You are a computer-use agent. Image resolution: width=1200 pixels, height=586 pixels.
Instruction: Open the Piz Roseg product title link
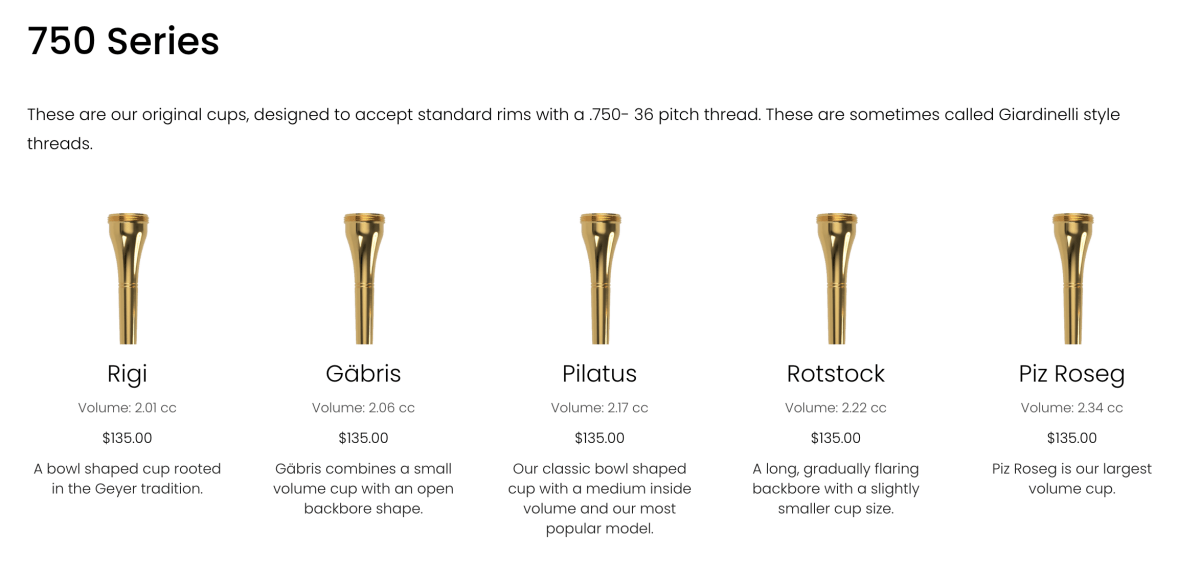coord(1071,374)
